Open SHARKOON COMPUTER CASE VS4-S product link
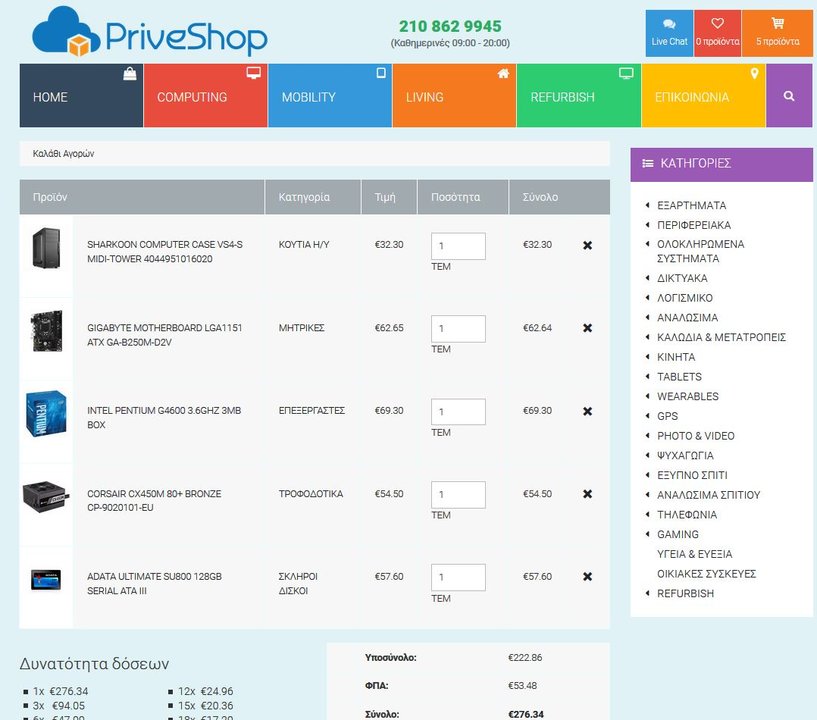 165,252
